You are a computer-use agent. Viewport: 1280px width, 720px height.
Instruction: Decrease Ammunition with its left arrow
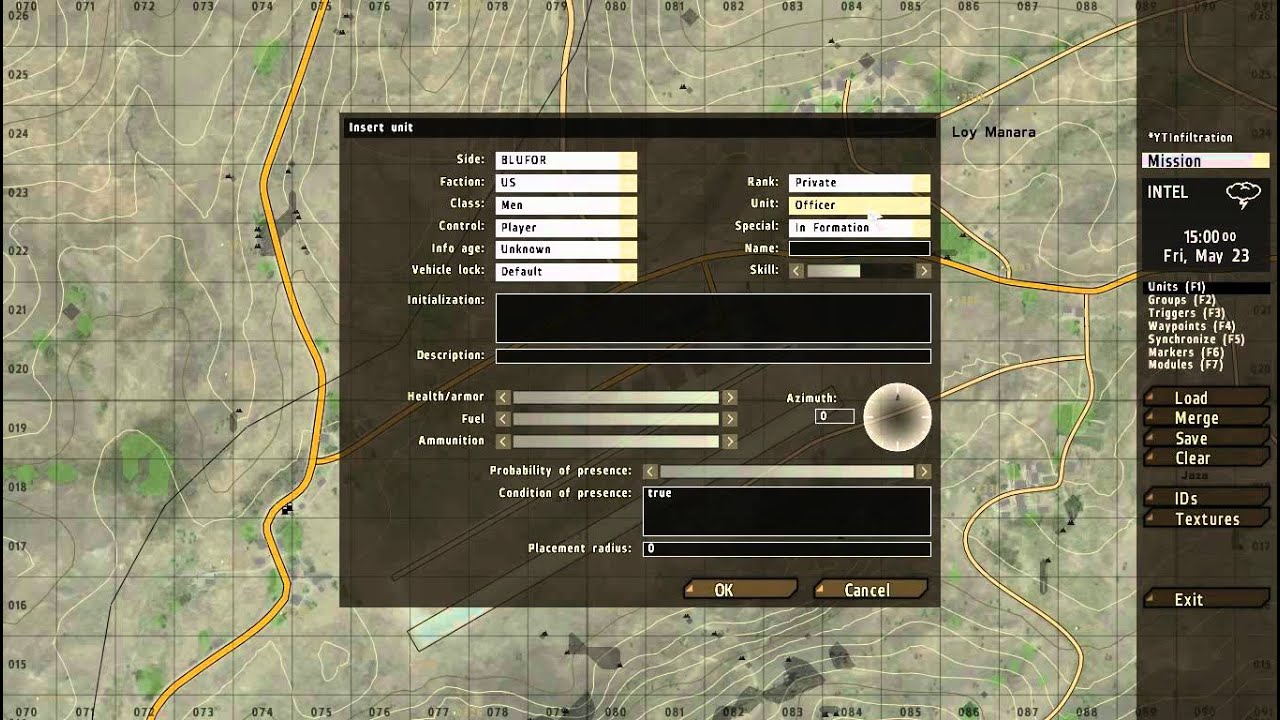503,441
